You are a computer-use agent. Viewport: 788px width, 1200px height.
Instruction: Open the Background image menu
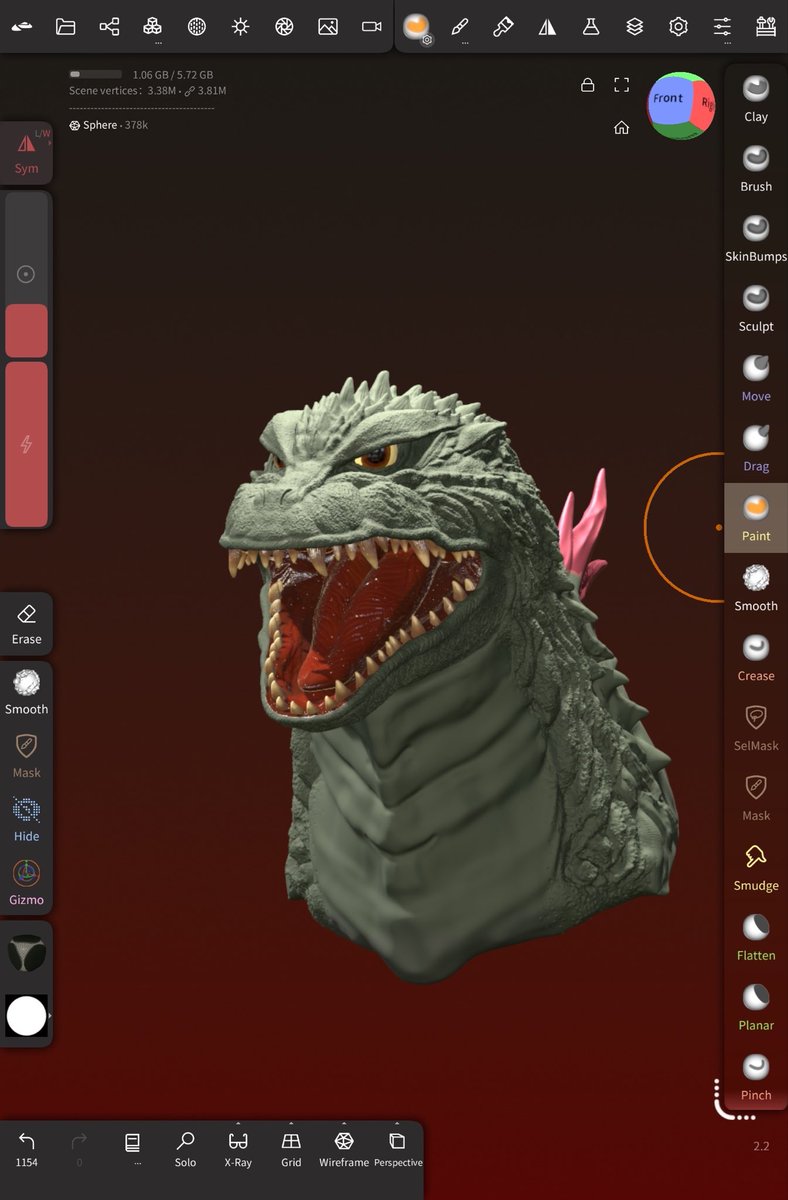click(328, 27)
